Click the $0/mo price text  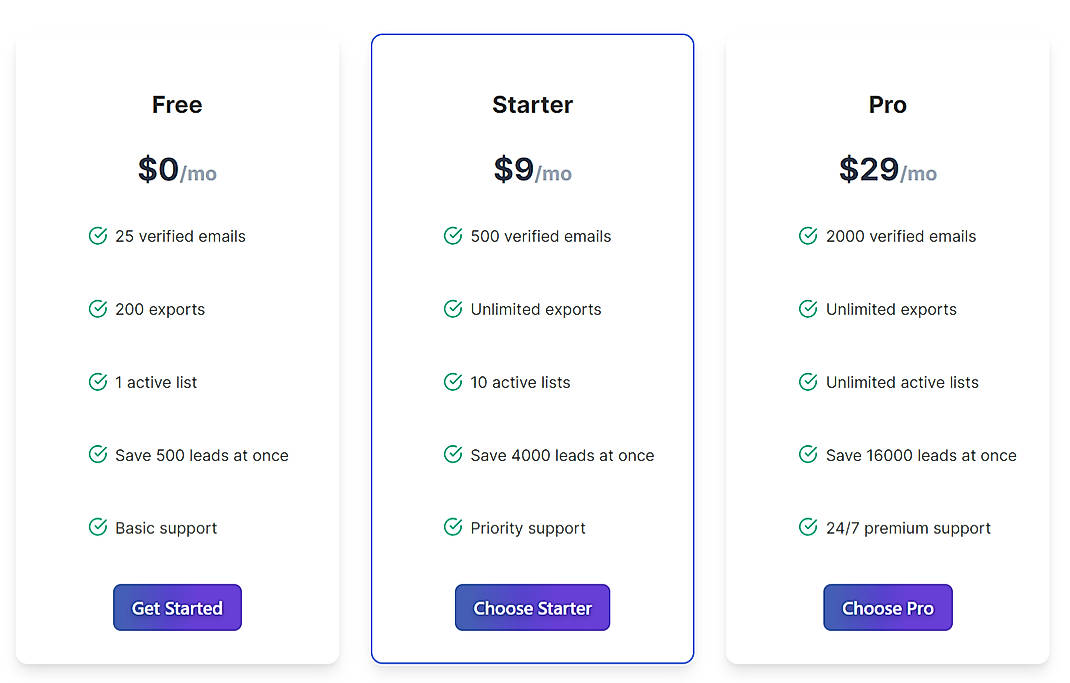click(177, 170)
